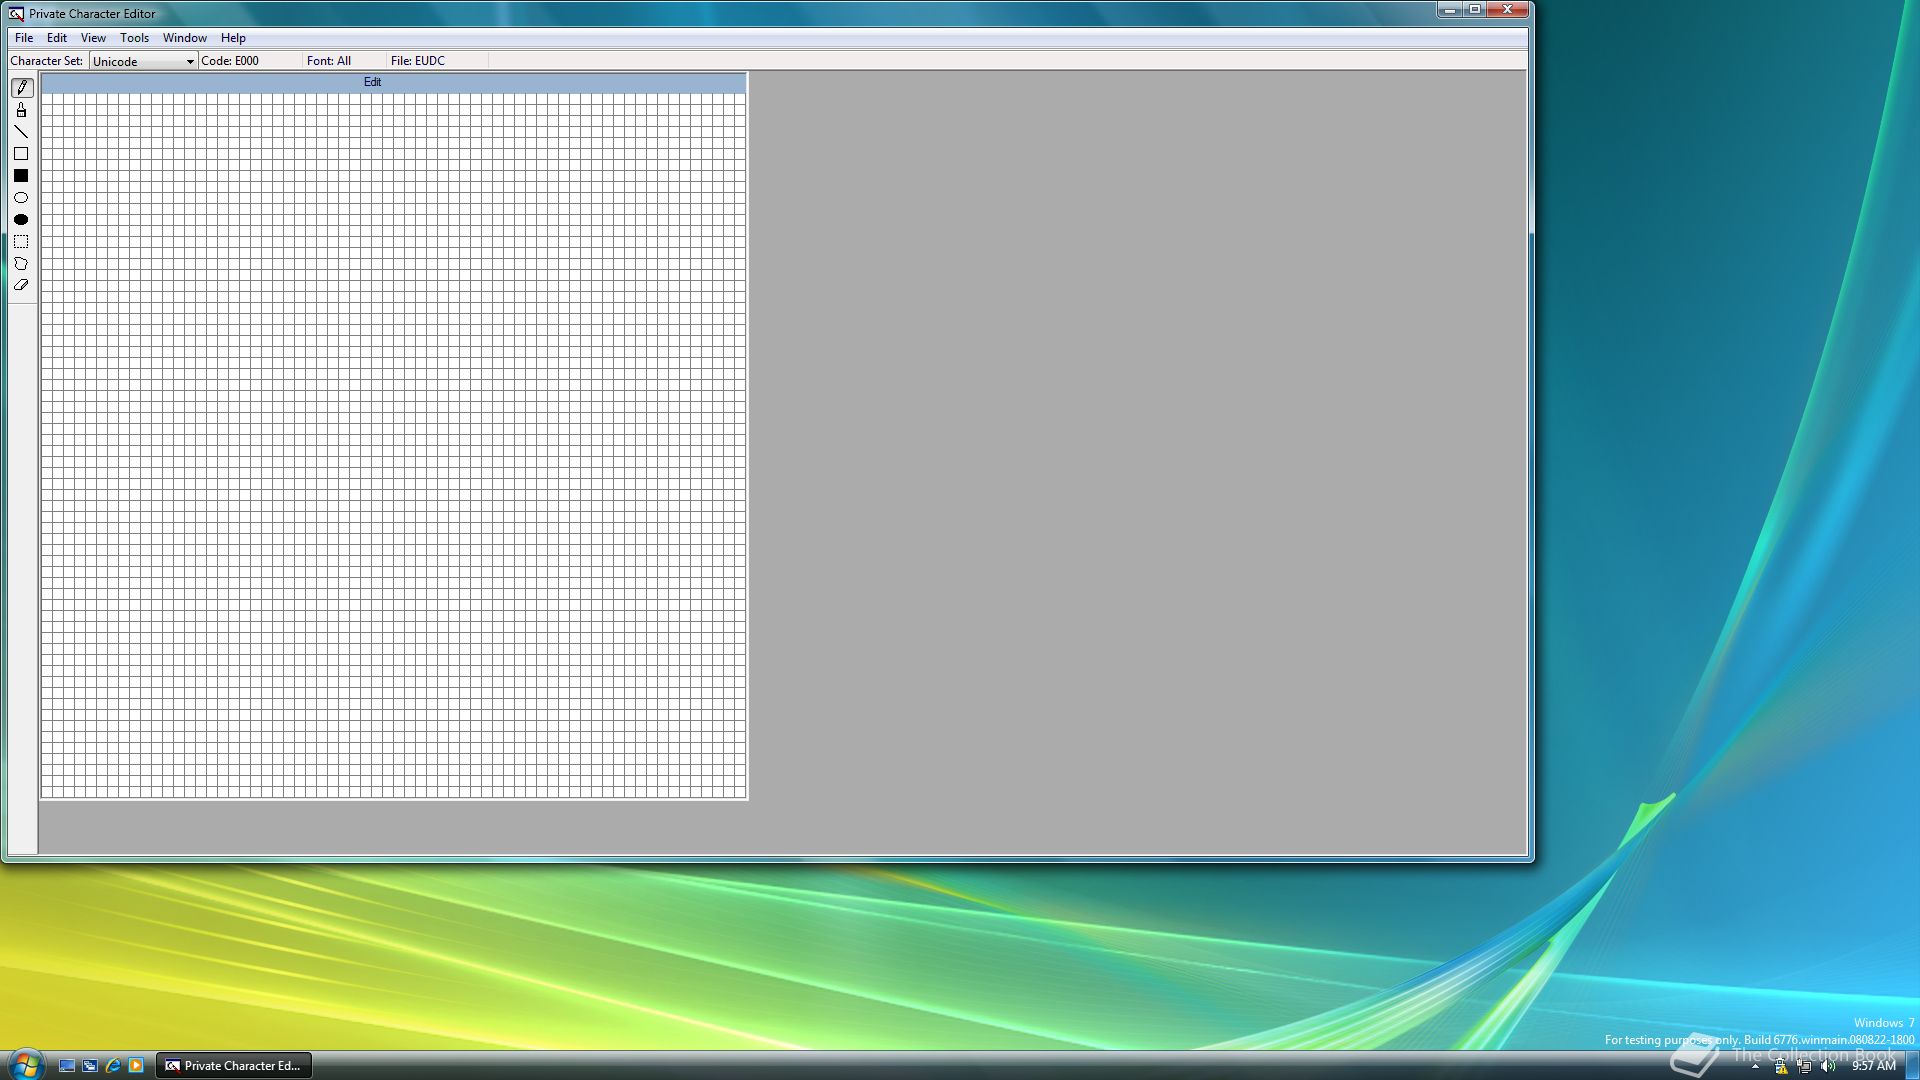
Task: Select the Brush tool
Action: 21,110
